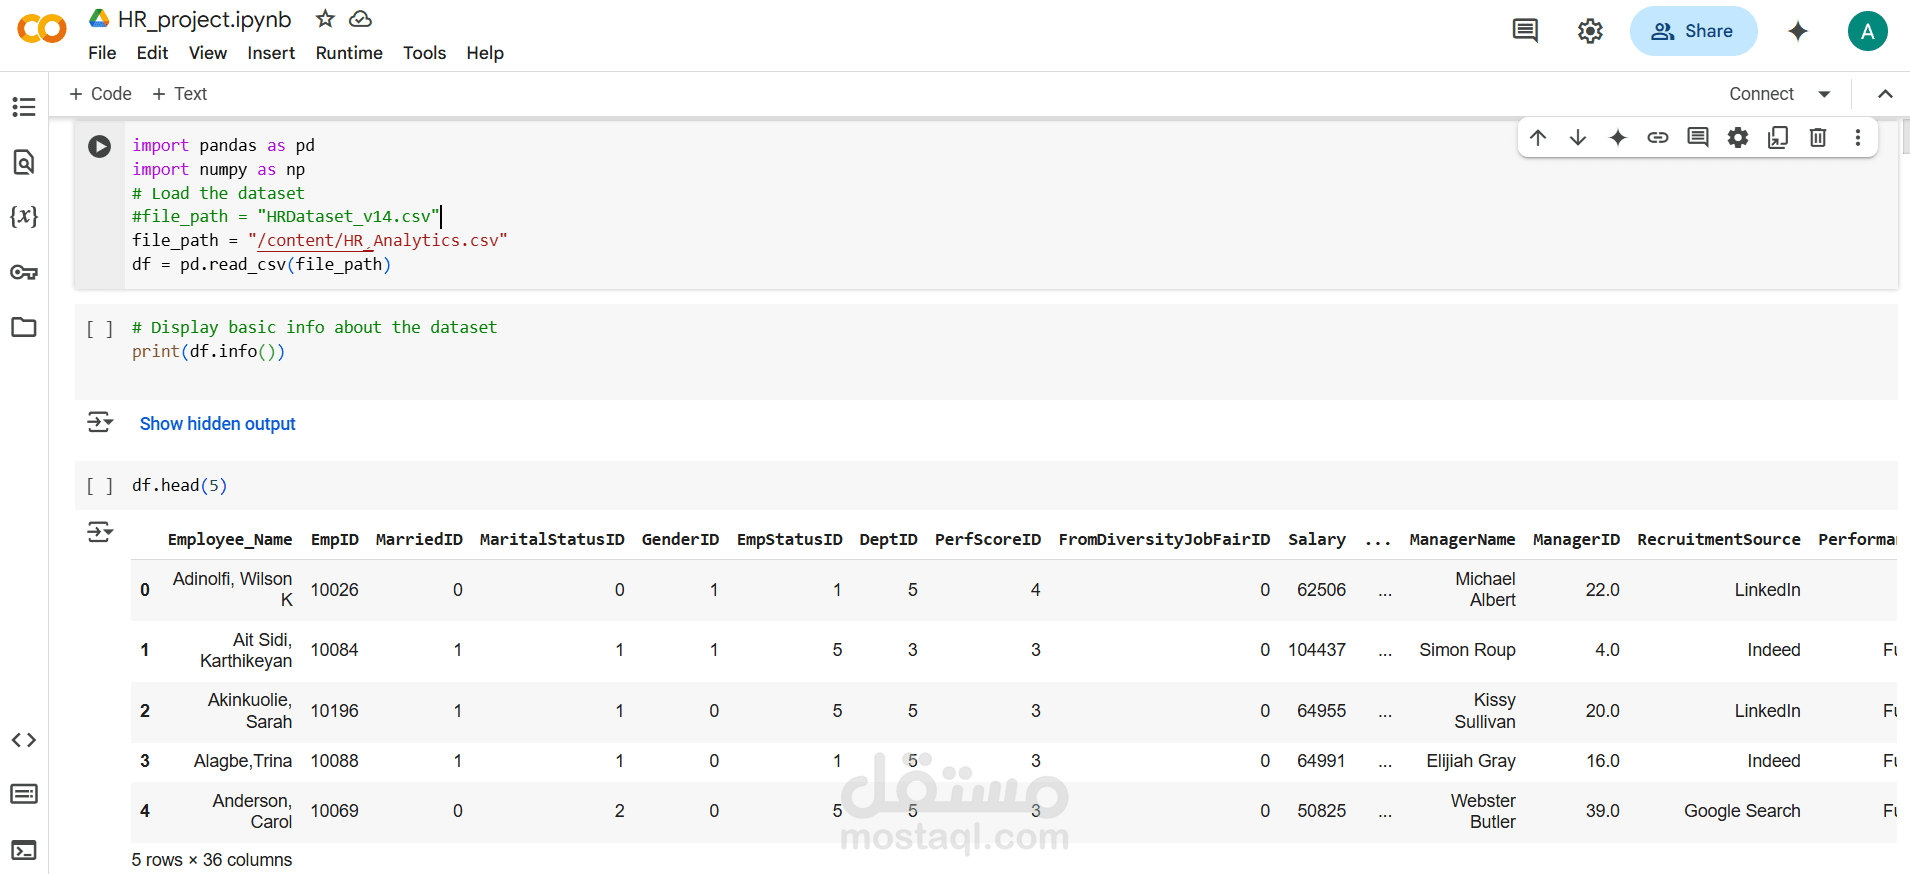Toggle output of df.info cell

(x=100, y=422)
